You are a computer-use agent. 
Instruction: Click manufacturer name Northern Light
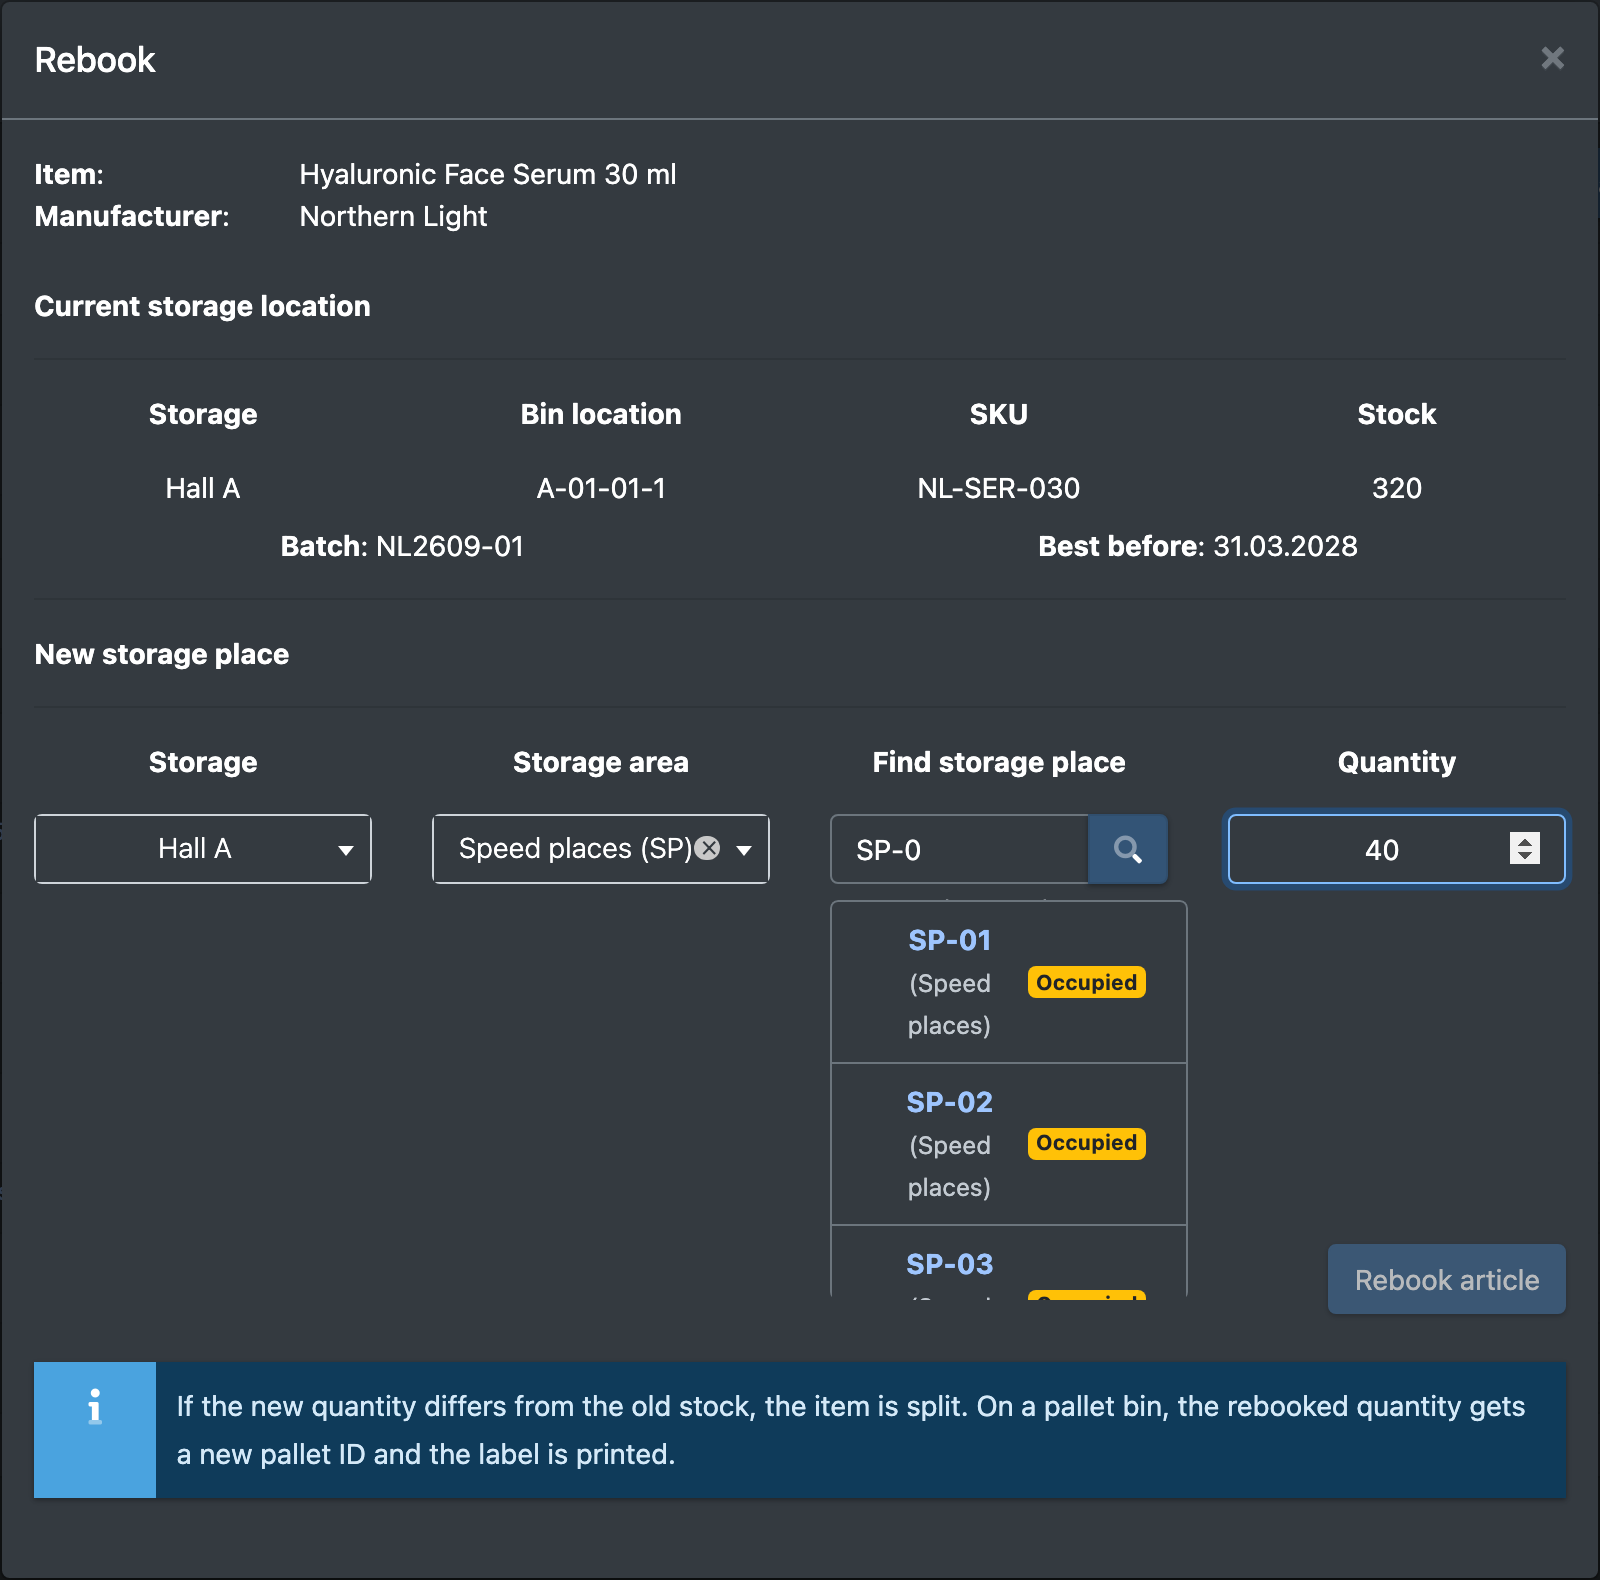[x=393, y=216]
